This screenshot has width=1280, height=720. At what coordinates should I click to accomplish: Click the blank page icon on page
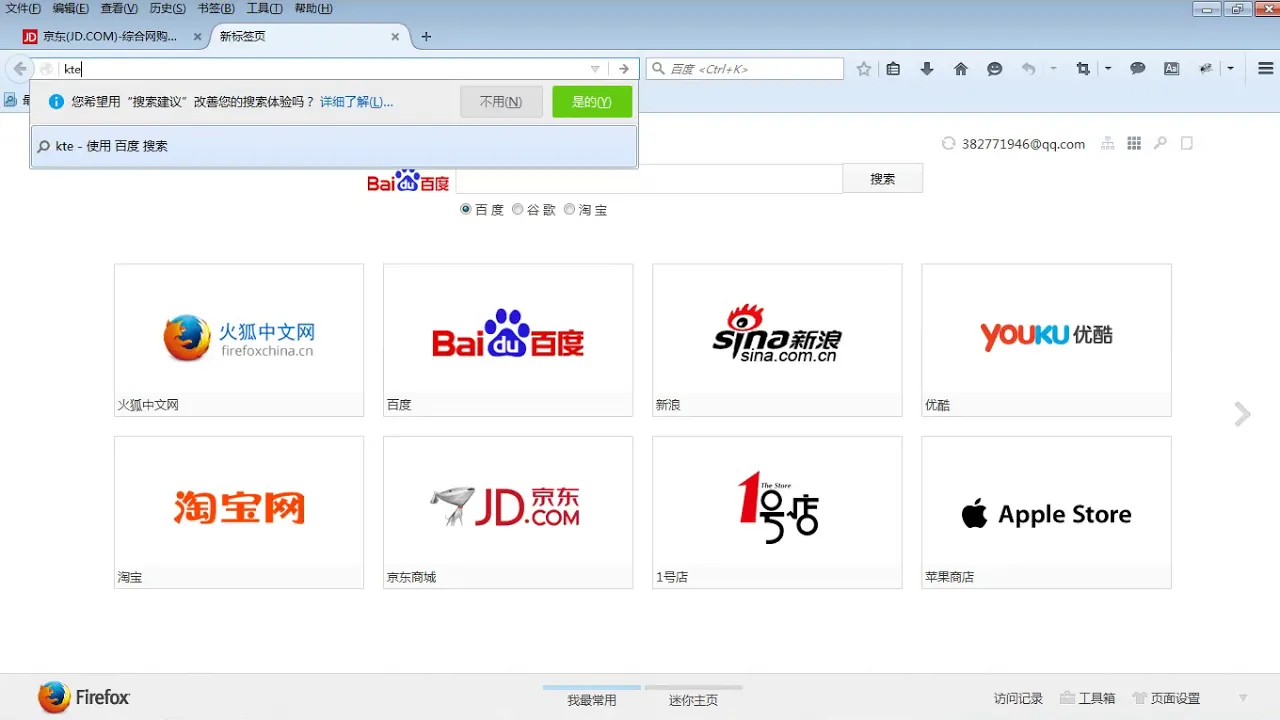[1187, 144]
